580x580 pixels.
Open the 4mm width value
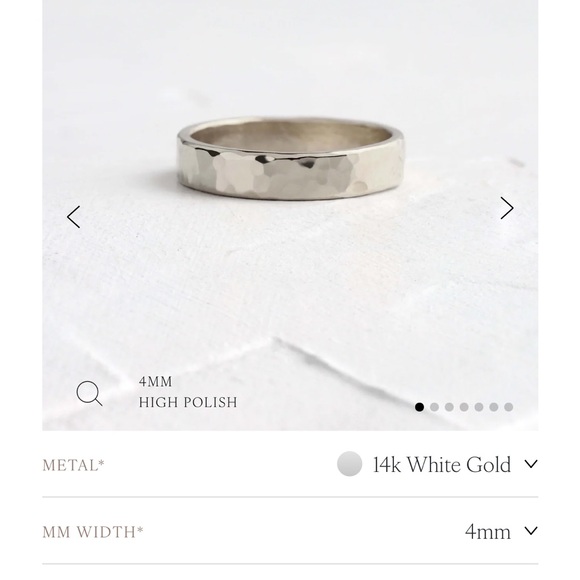[488, 532]
